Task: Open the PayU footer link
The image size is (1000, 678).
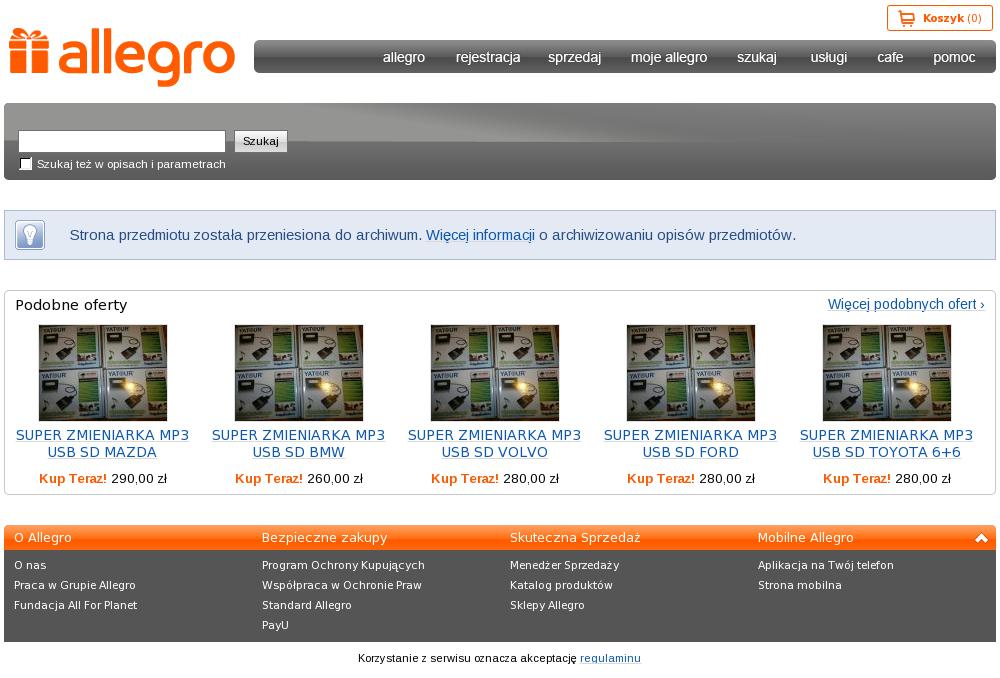Action: [276, 625]
